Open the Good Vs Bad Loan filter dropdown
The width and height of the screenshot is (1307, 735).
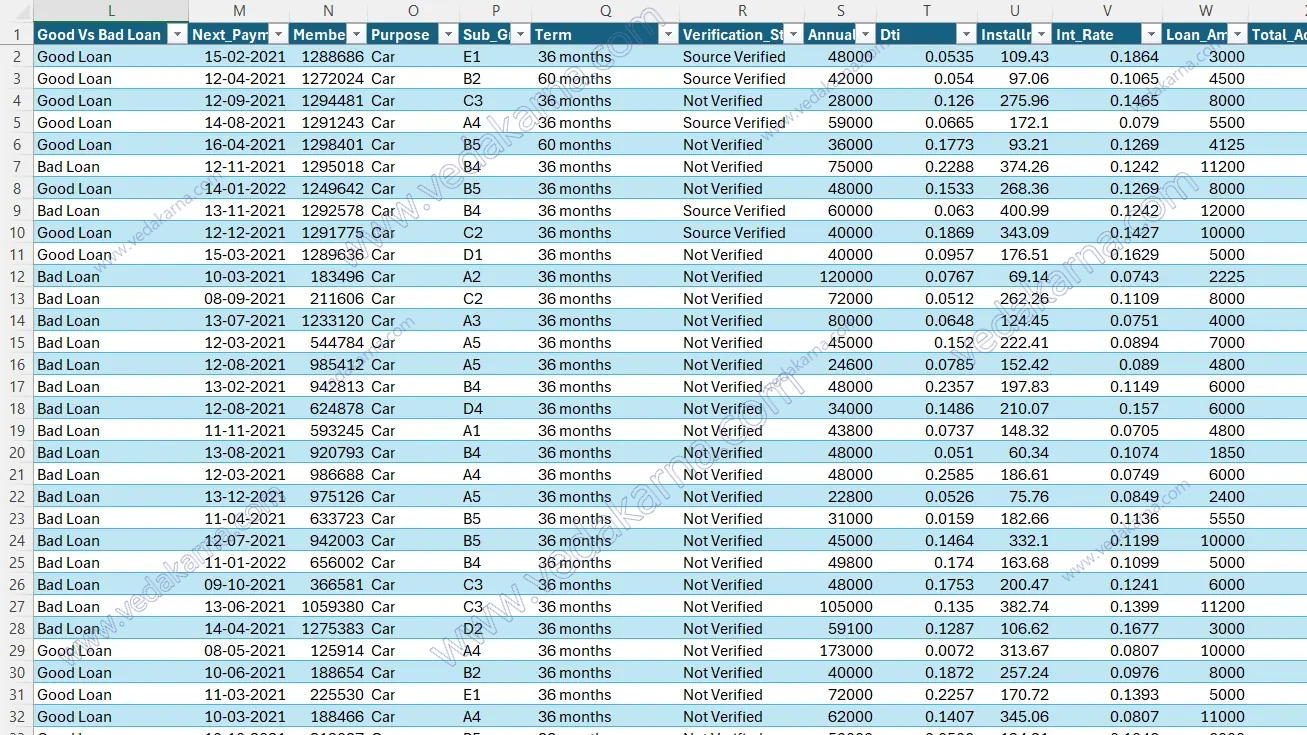coord(177,34)
